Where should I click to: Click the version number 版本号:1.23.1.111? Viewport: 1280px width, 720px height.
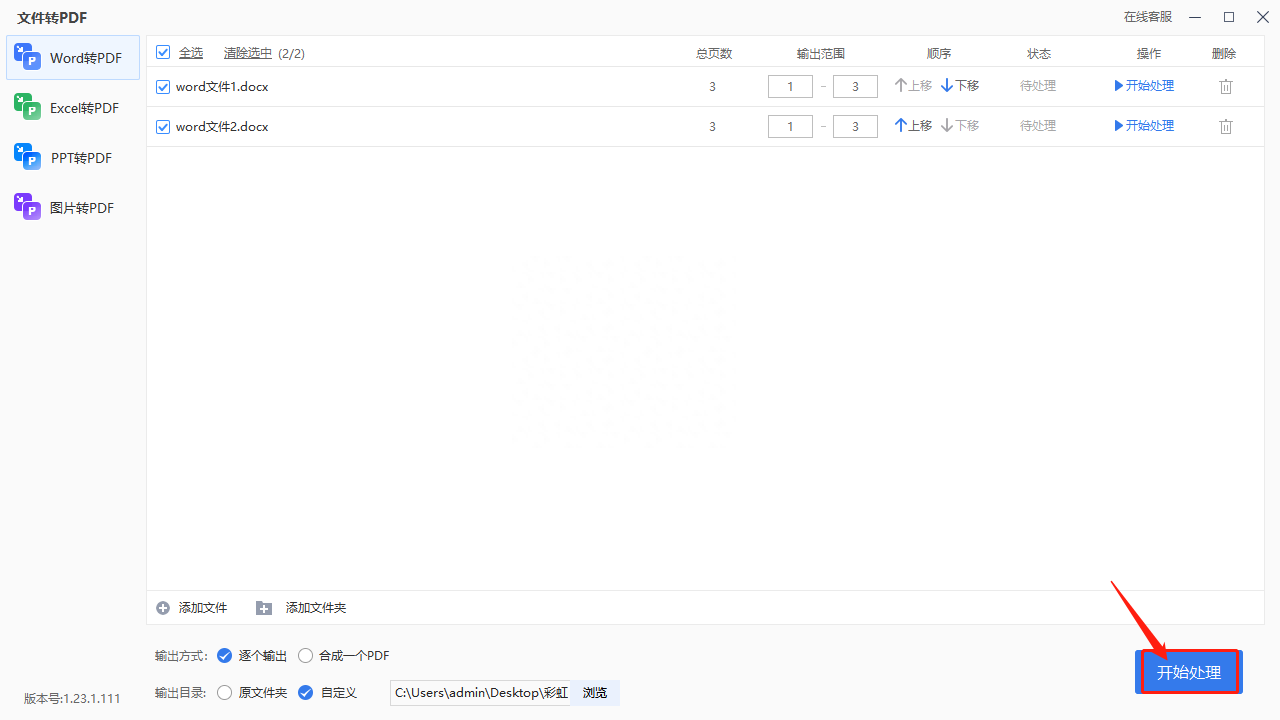pyautogui.click(x=72, y=699)
